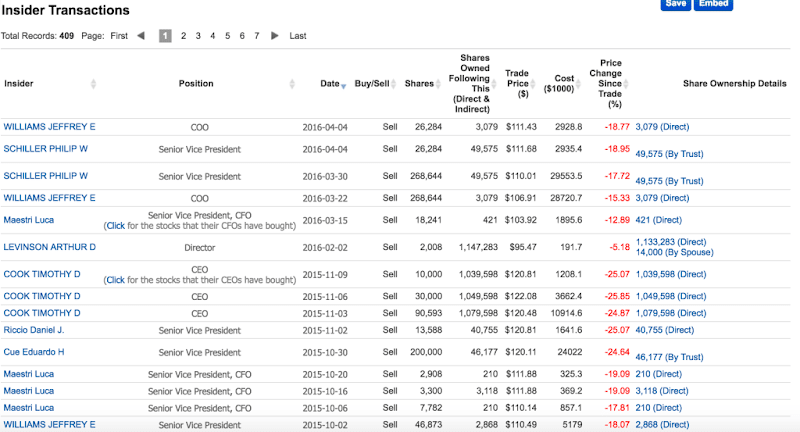The height and width of the screenshot is (432, 800).
Task: Sort table by Insider column arrows
Action: (94, 84)
